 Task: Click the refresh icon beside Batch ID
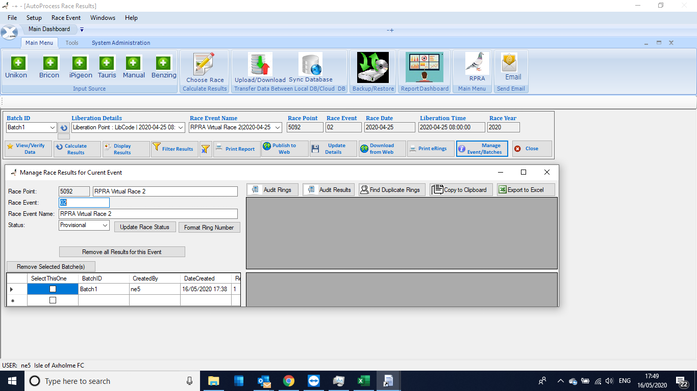coord(64,128)
